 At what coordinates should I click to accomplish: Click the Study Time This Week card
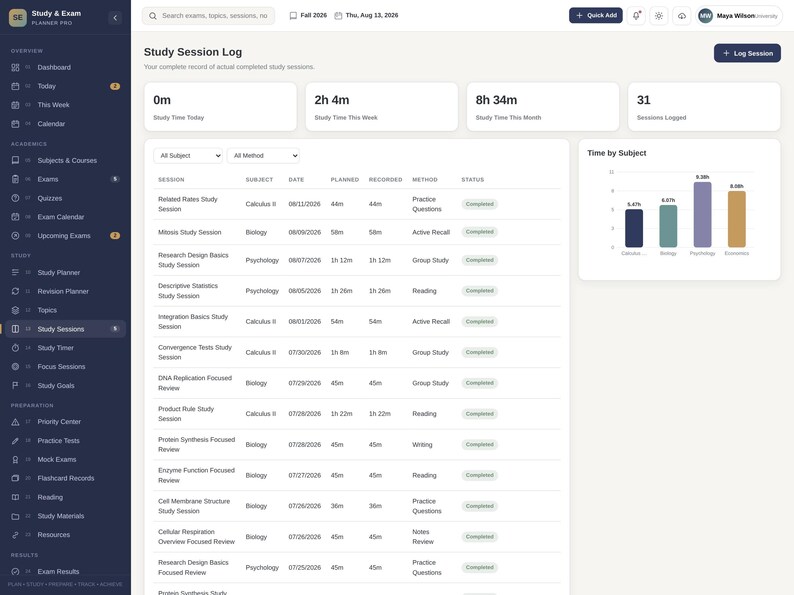click(x=382, y=107)
